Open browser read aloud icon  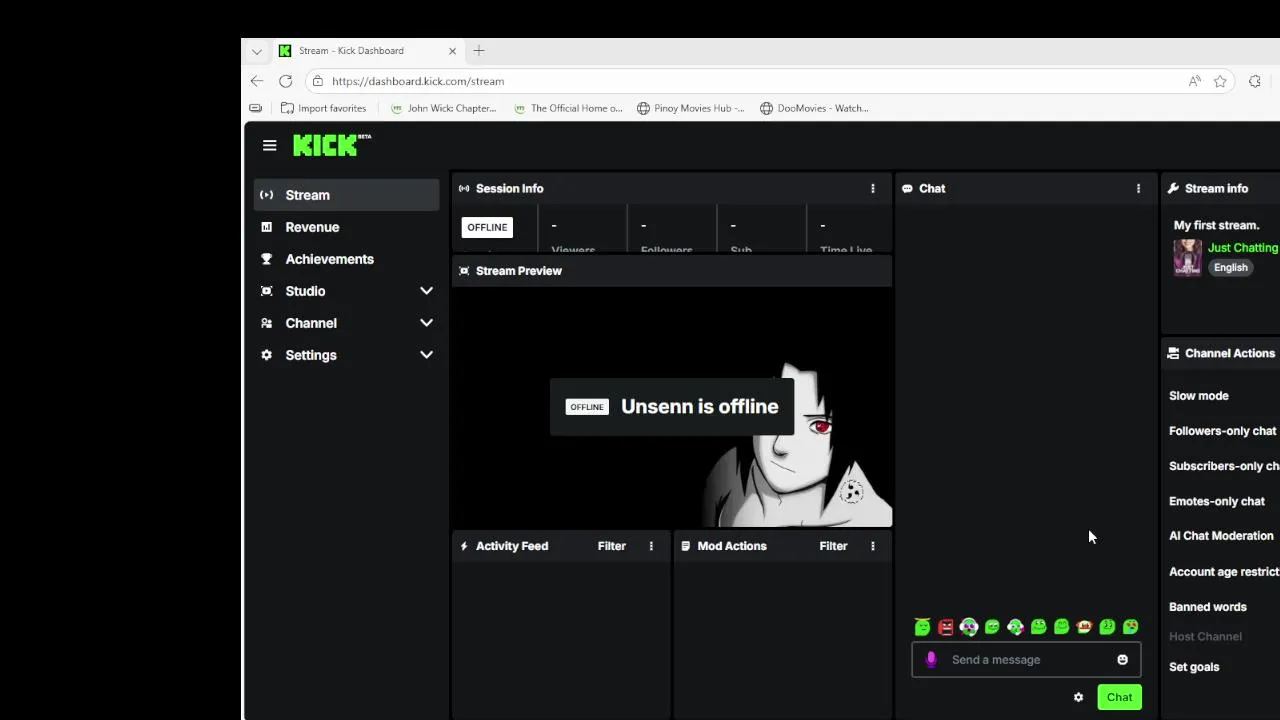[x=1194, y=81]
